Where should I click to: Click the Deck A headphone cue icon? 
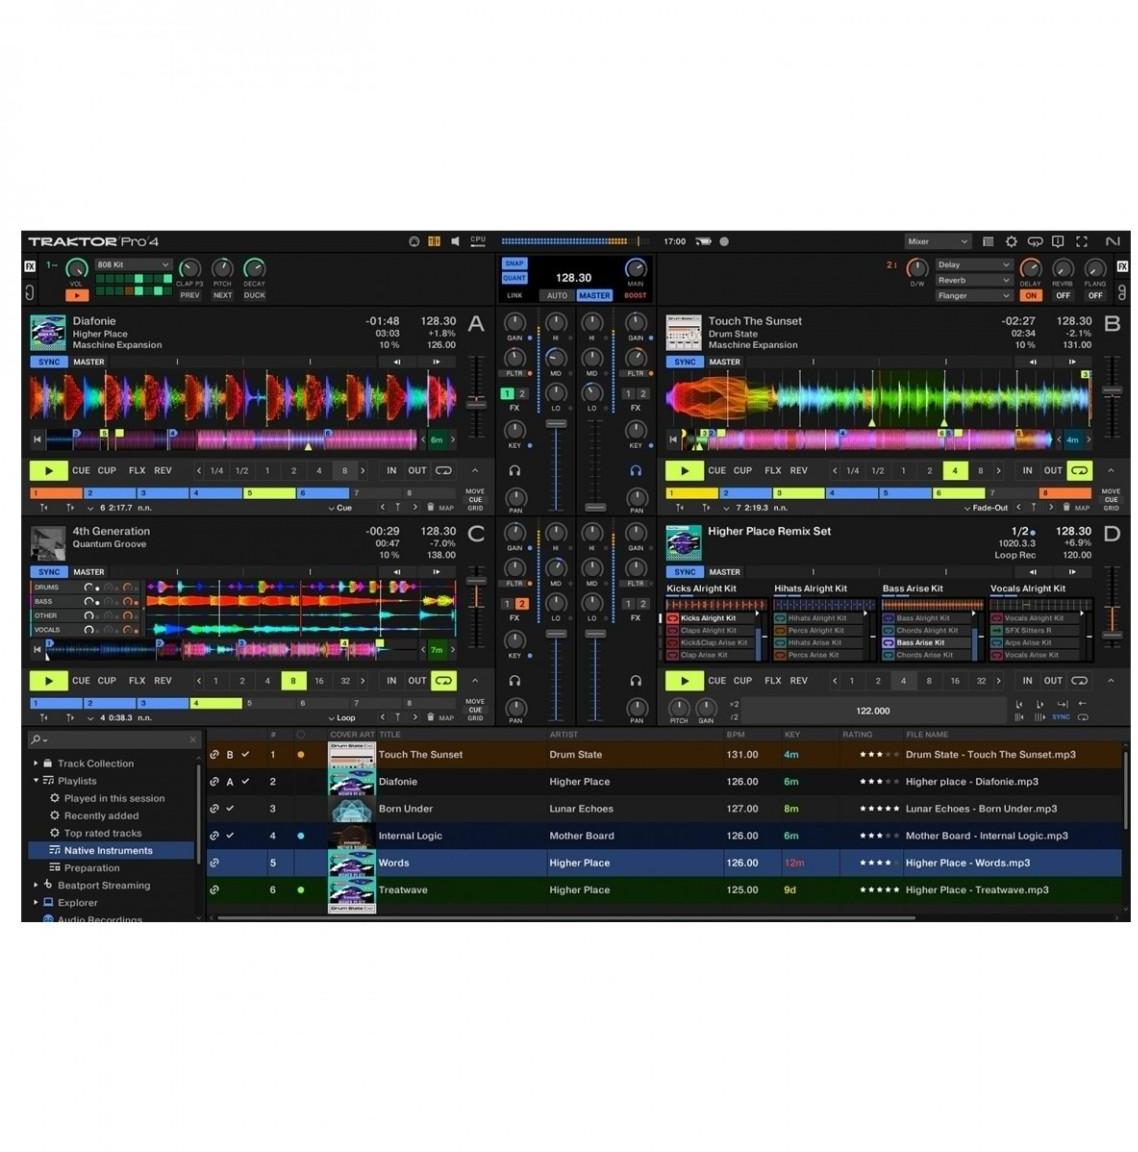click(515, 470)
